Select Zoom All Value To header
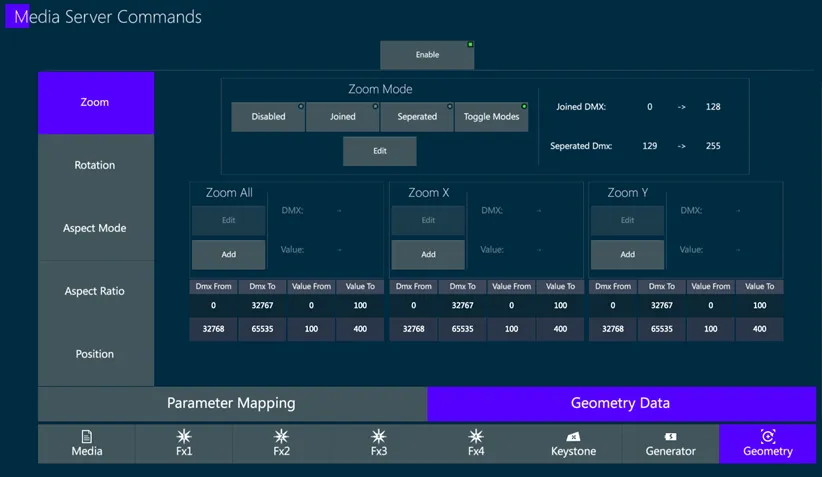Image resolution: width=822 pixels, height=477 pixels. [360, 287]
